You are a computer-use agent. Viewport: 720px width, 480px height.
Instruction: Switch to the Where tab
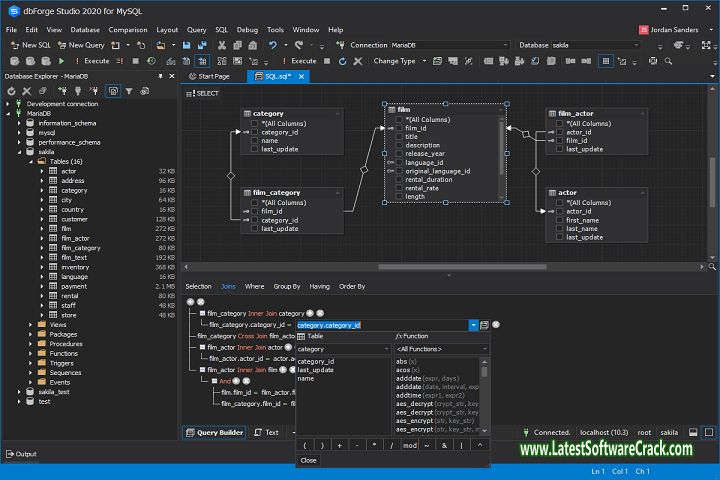255,286
